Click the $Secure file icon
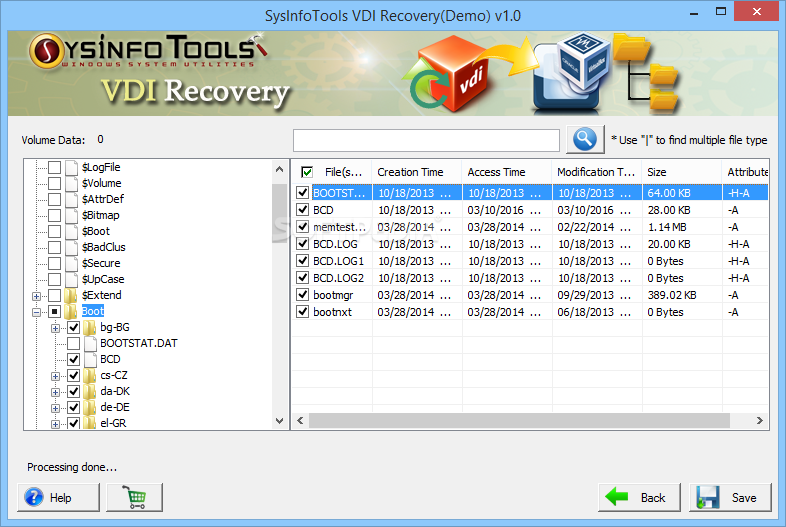Image resolution: width=786 pixels, height=527 pixels. point(72,263)
